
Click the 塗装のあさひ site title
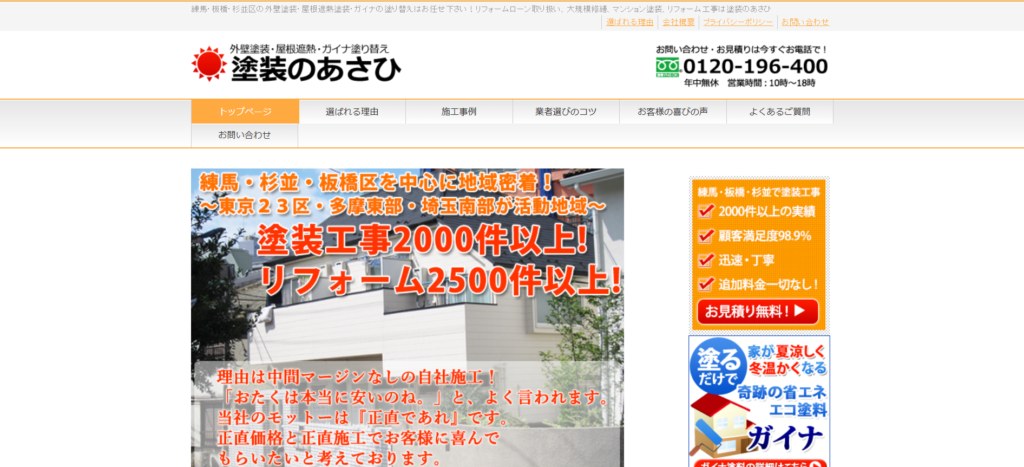coord(316,68)
